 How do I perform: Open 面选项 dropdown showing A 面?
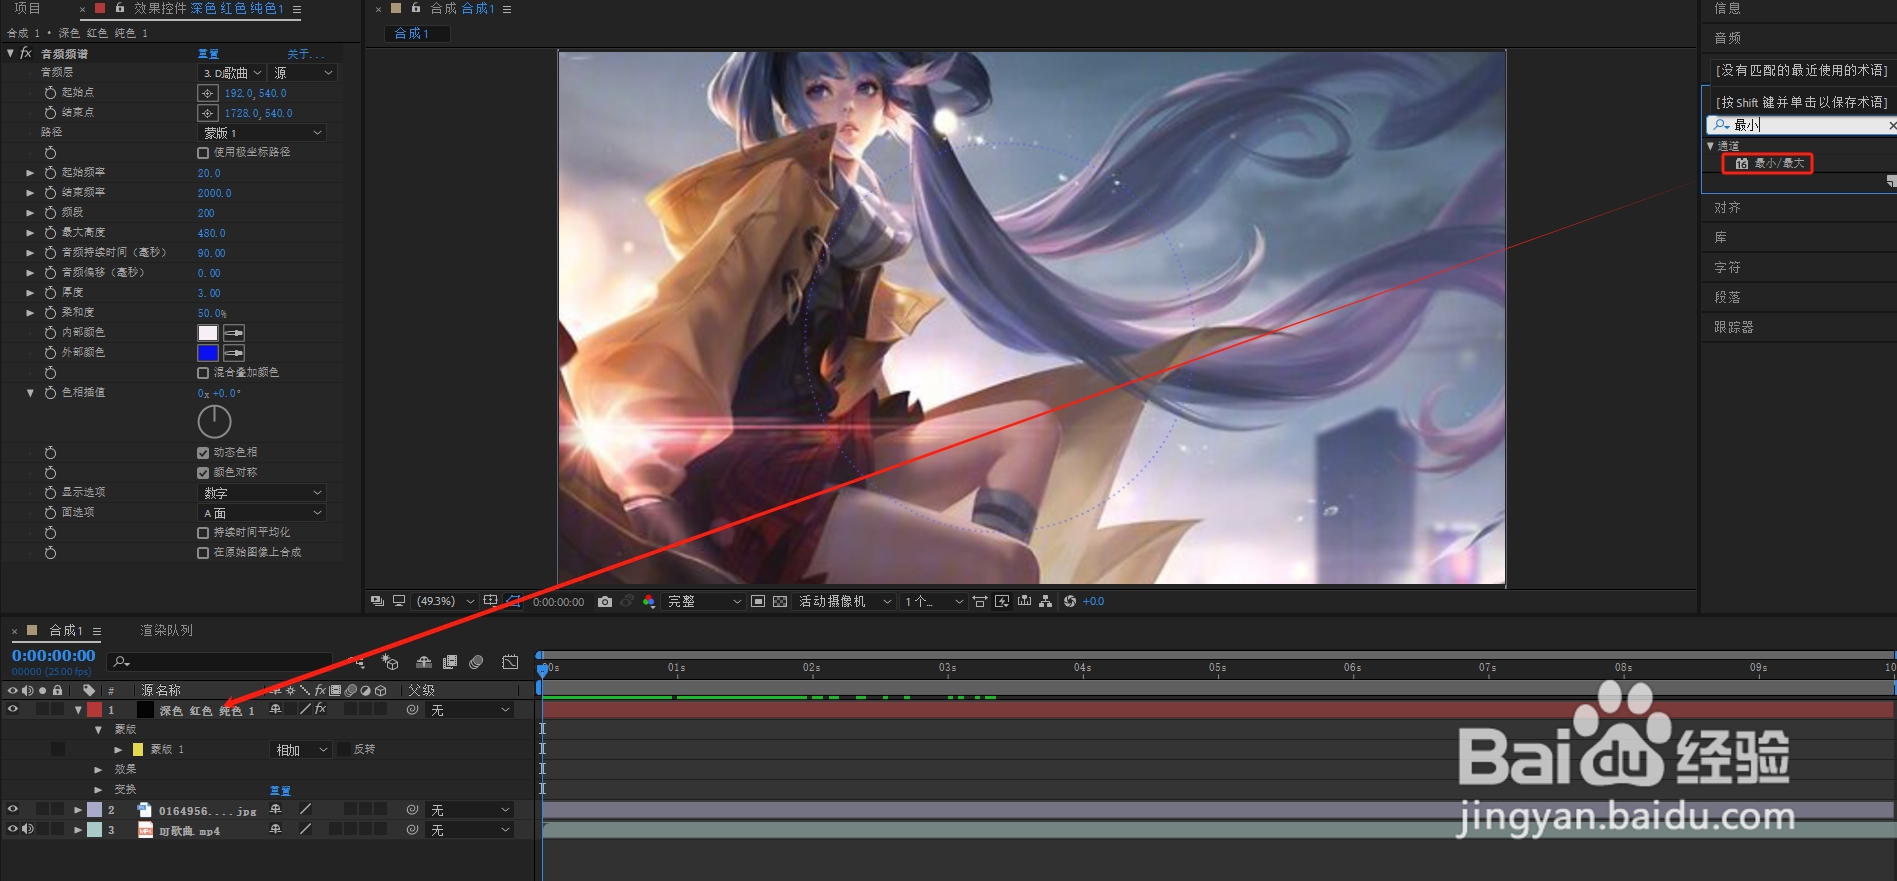(262, 513)
